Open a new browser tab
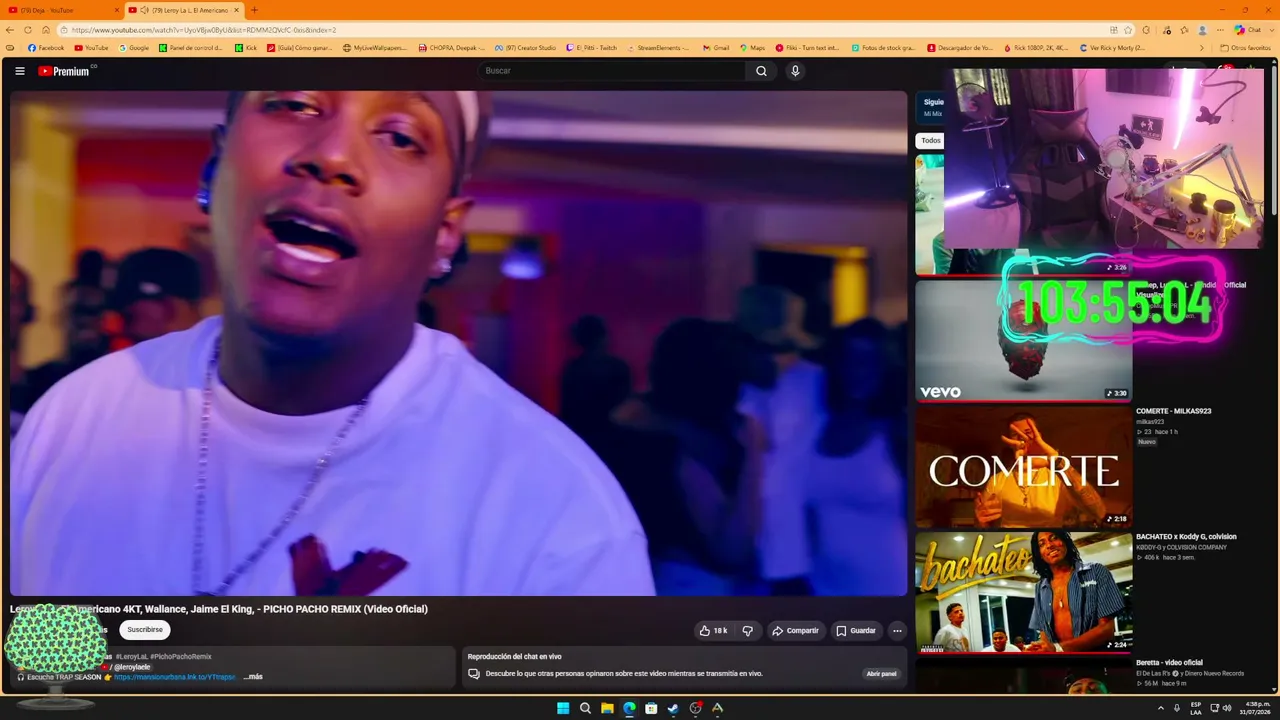This screenshot has width=1280, height=720. pos(254,10)
